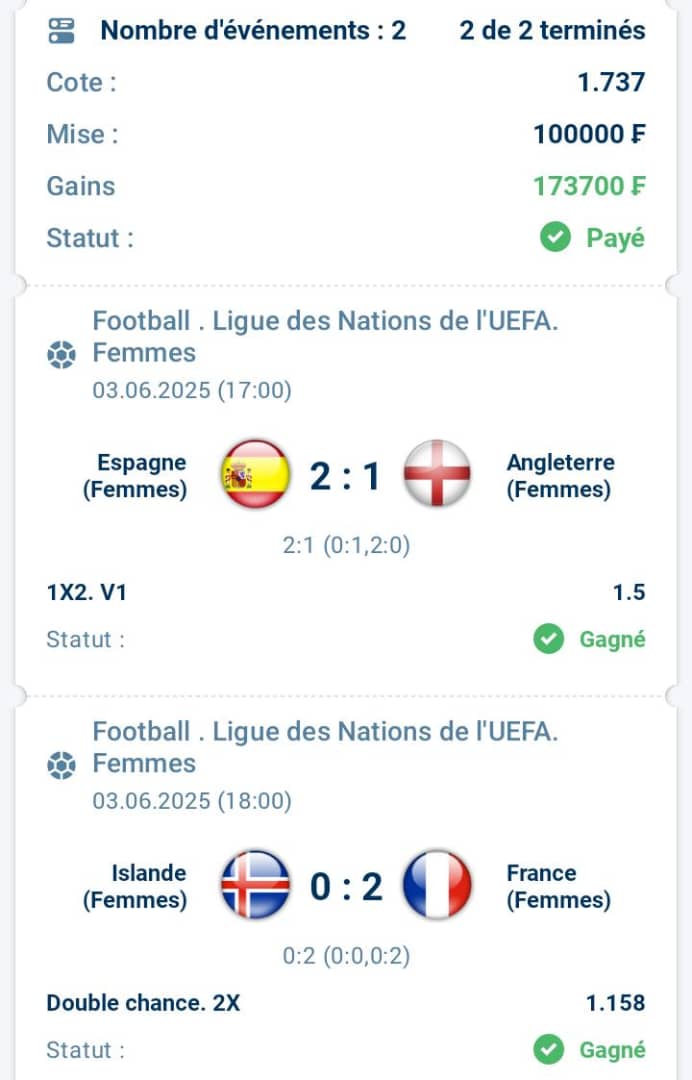Click the football icon of second match
The width and height of the screenshot is (692, 1080).
coord(61,765)
